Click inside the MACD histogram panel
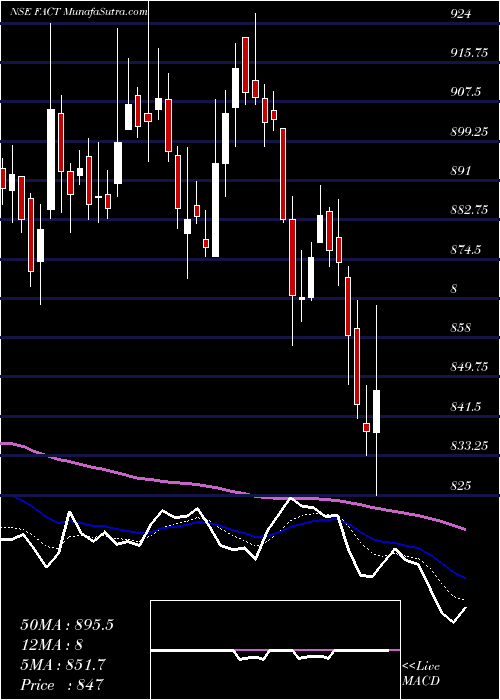This screenshot has width=500, height=700. [275, 650]
